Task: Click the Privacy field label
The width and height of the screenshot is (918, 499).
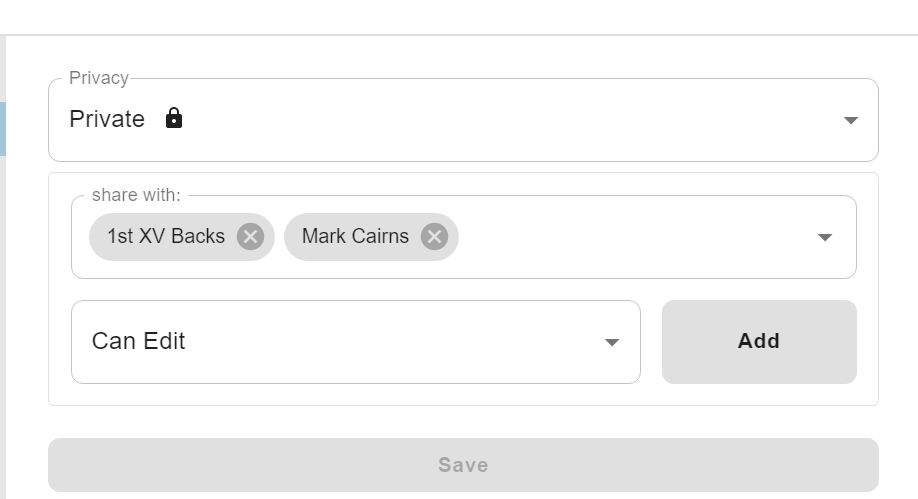Action: (x=99, y=78)
